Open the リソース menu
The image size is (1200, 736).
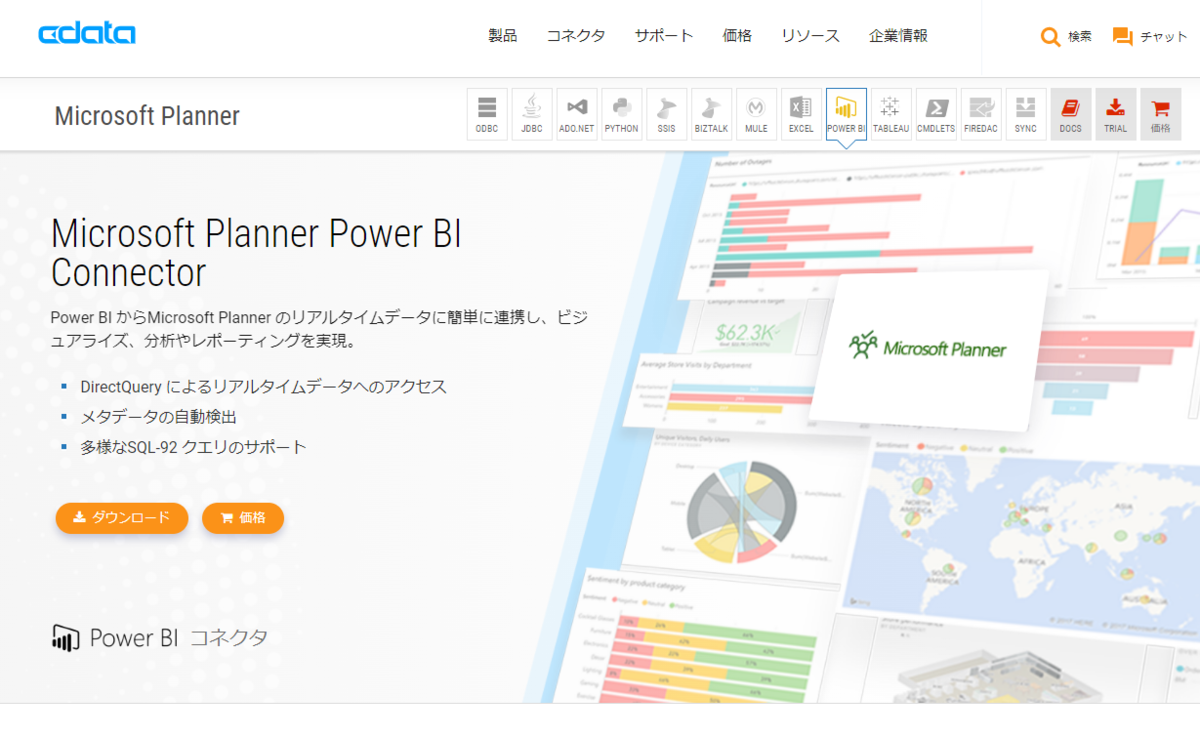(810, 36)
